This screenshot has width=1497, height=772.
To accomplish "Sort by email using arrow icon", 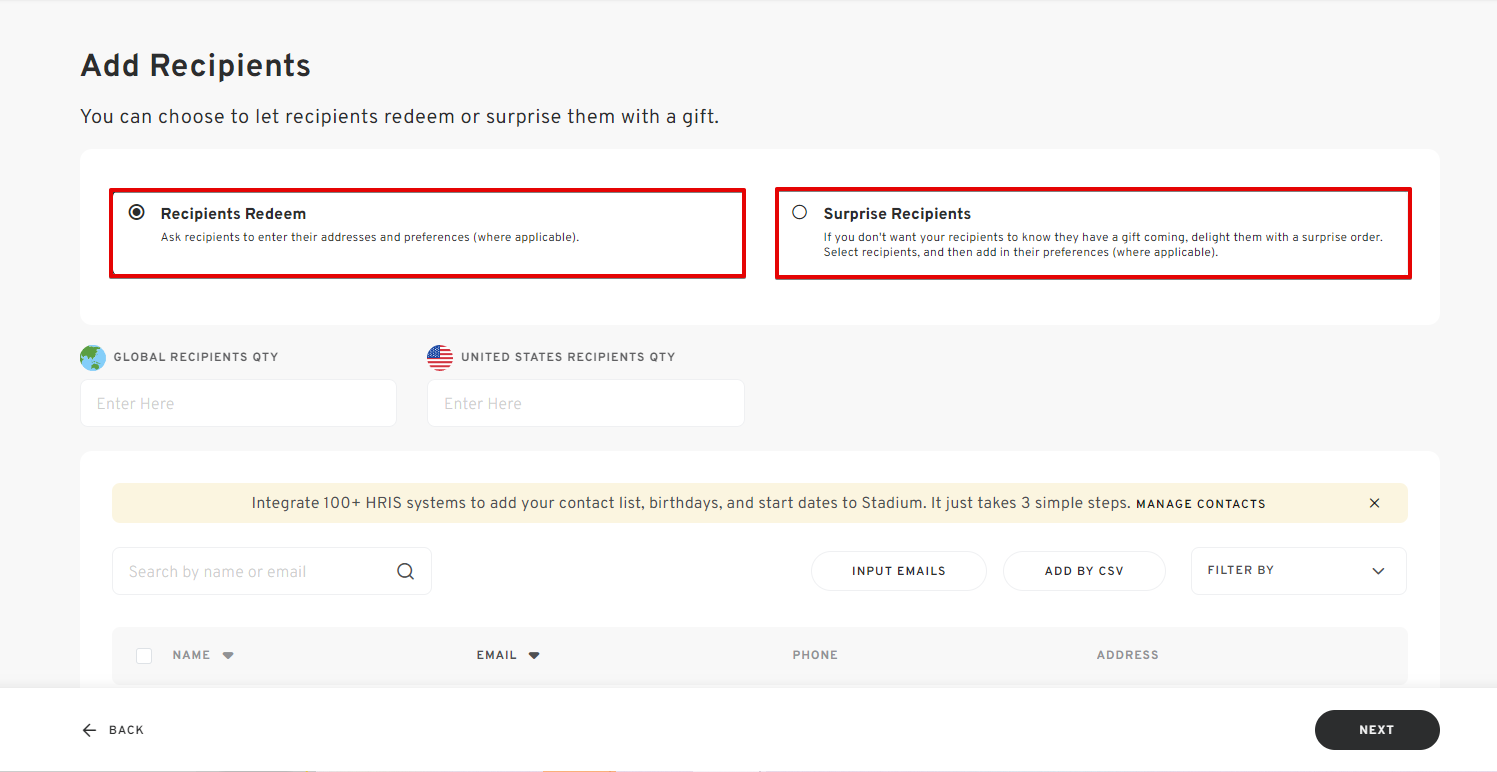I will (x=534, y=656).
